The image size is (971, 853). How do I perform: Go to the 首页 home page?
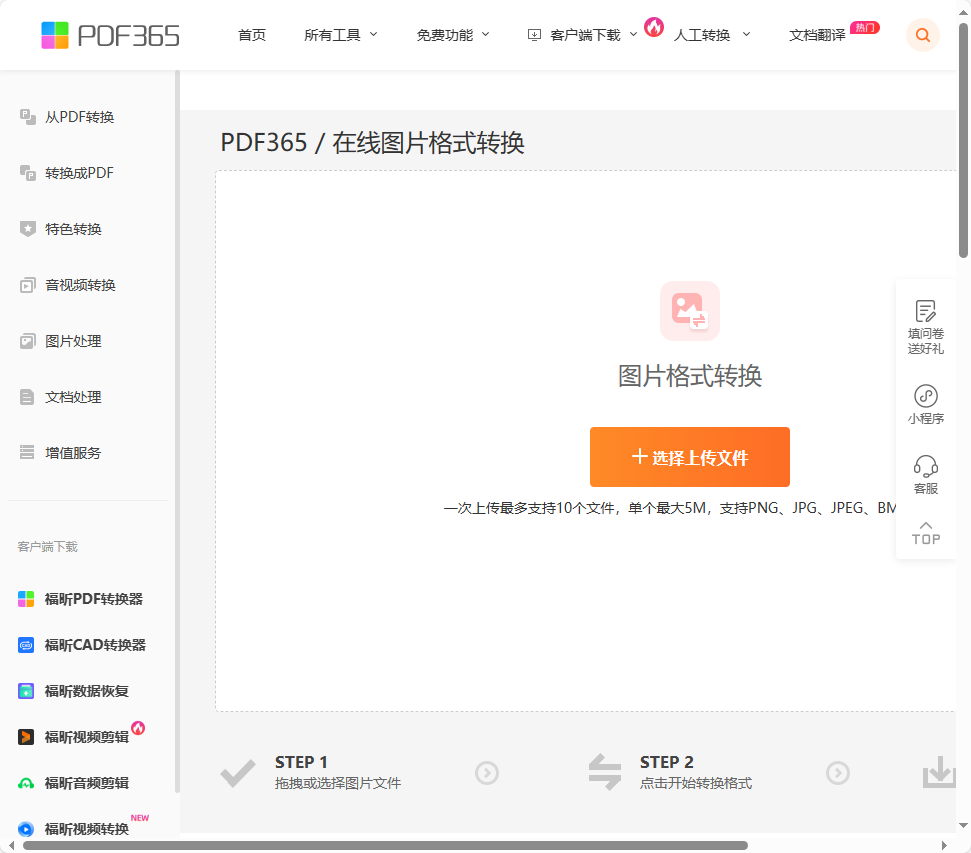click(x=252, y=35)
